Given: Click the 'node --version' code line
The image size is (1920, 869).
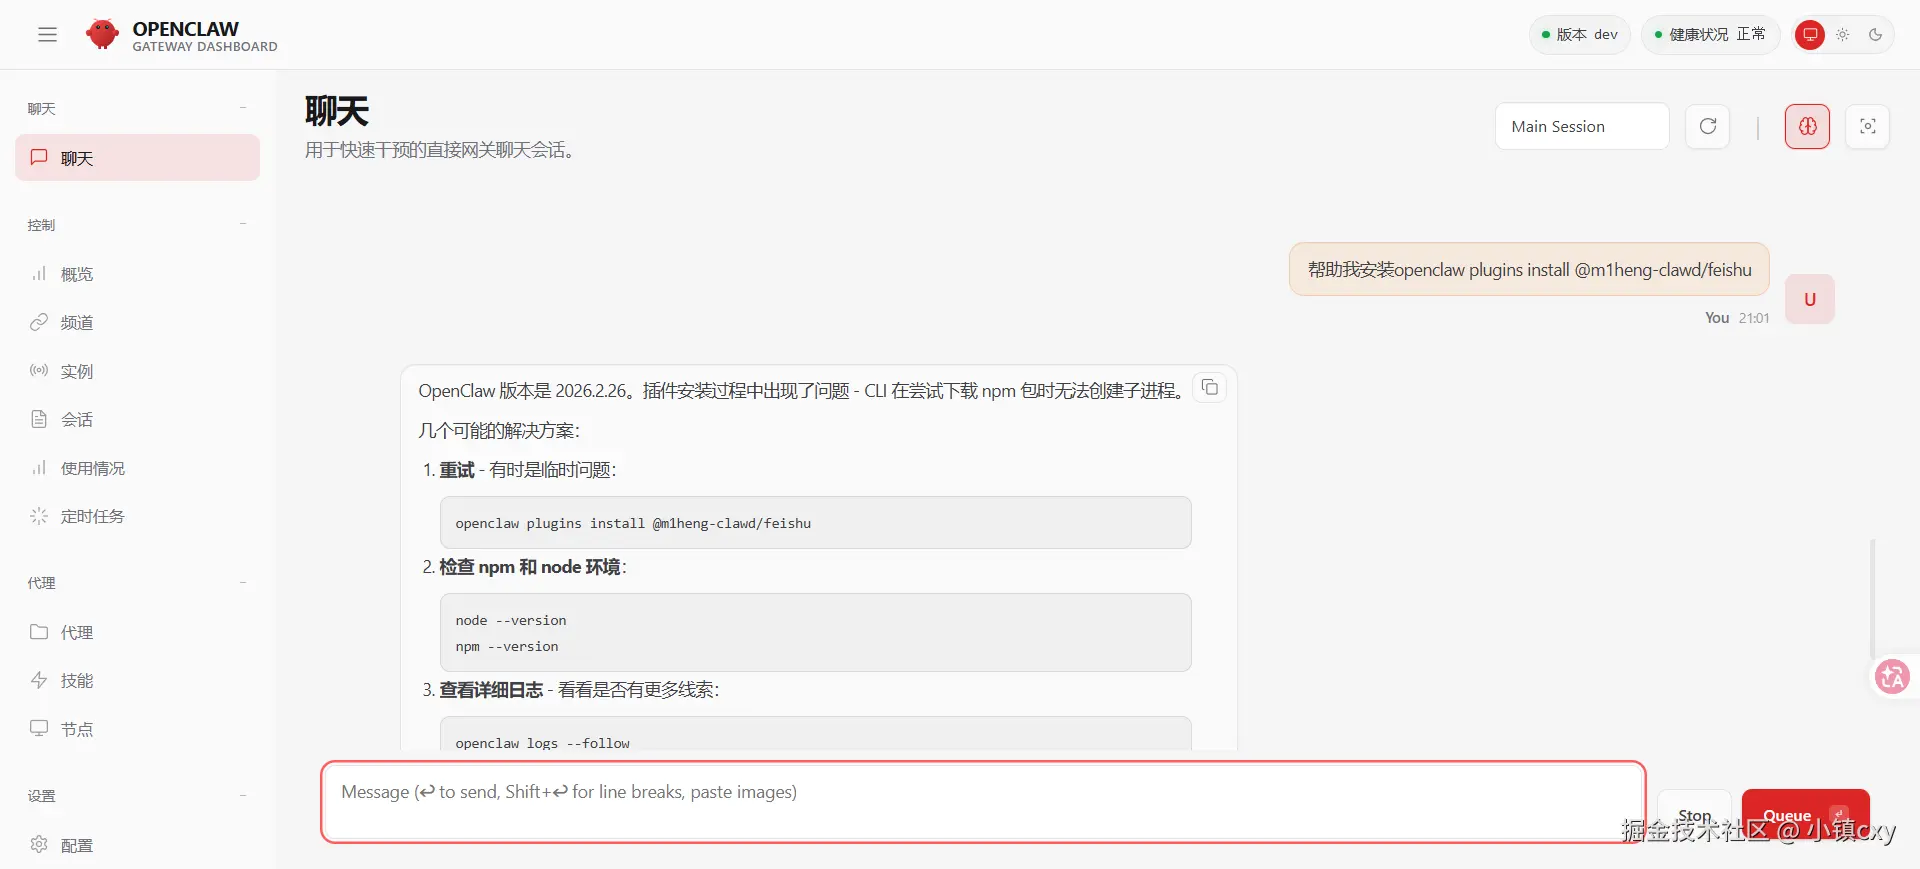Looking at the screenshot, I should click(511, 621).
